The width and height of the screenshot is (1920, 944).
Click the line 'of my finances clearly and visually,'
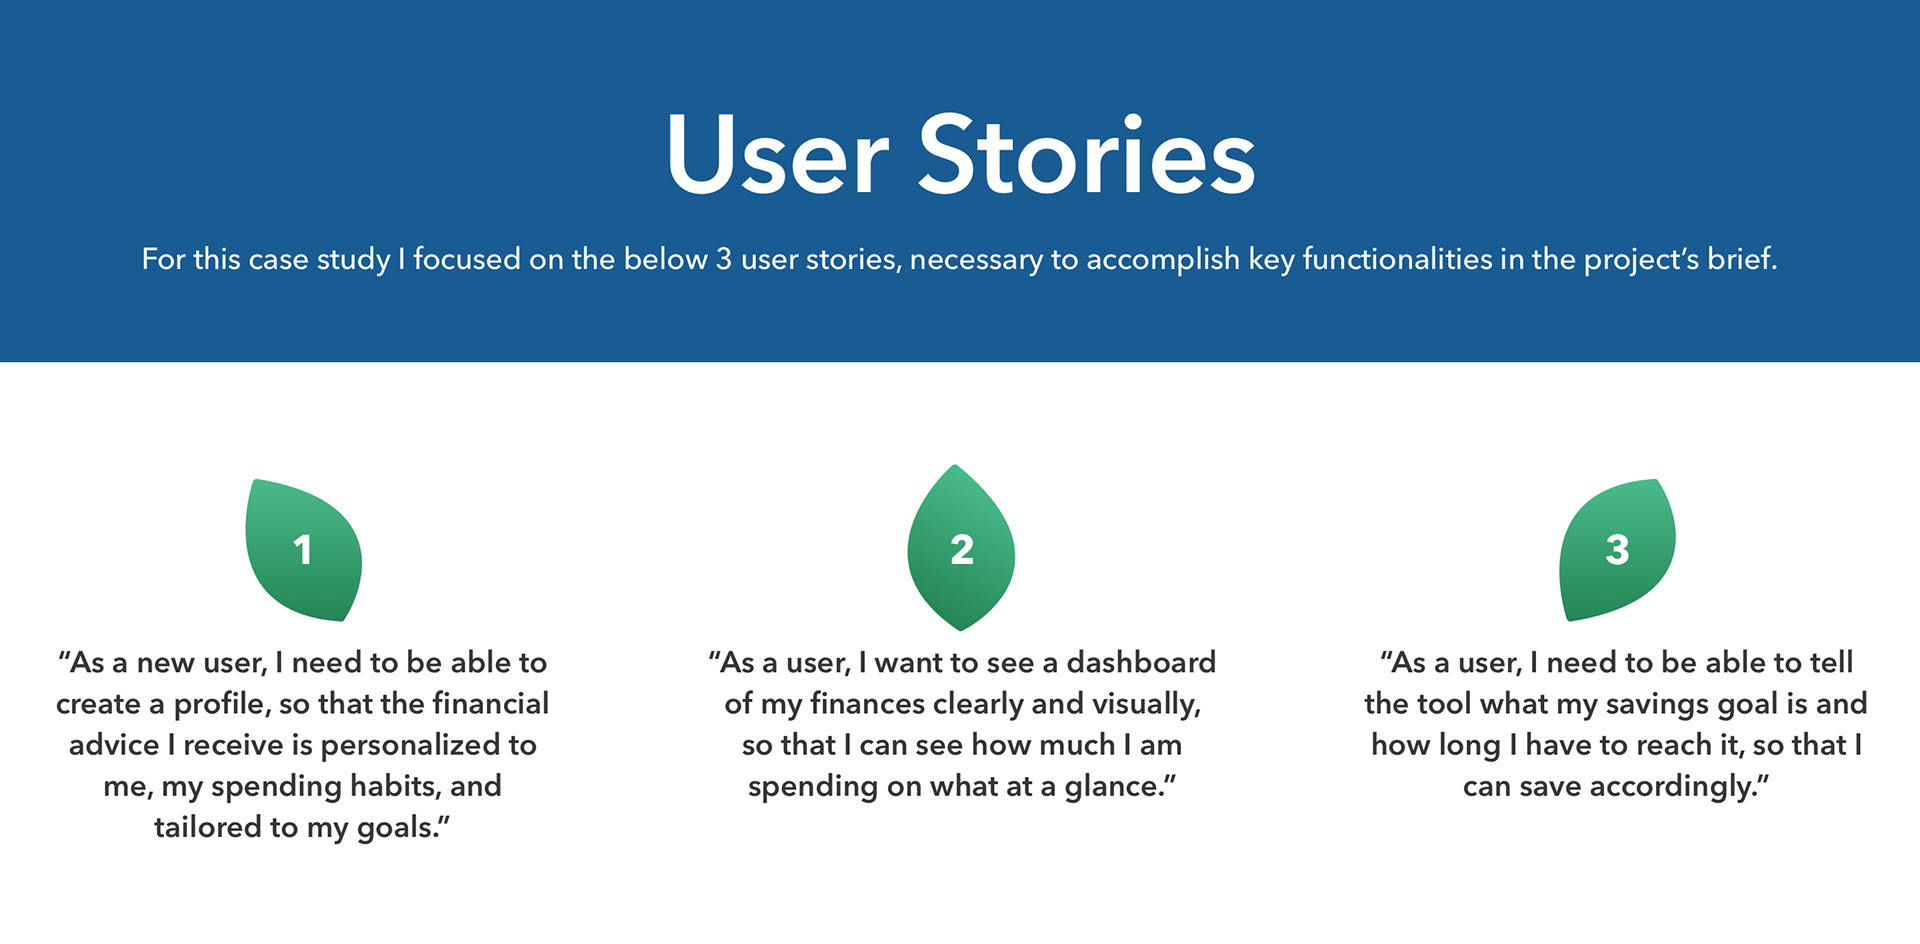click(x=962, y=704)
